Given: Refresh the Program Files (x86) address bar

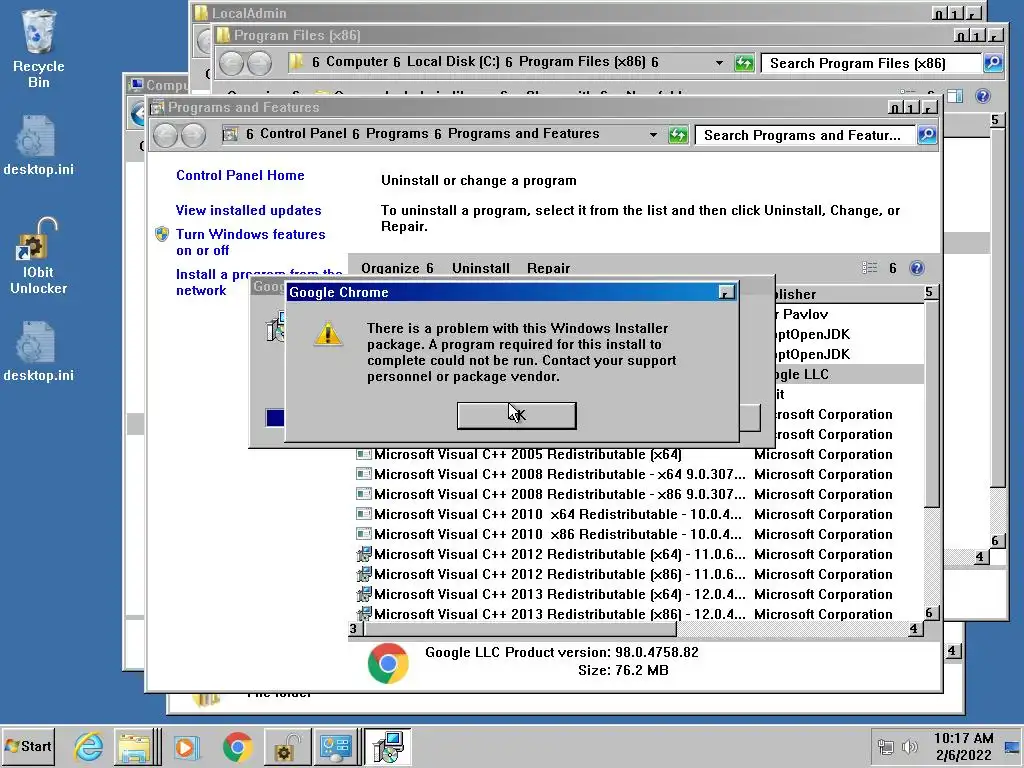Looking at the screenshot, I should [744, 63].
